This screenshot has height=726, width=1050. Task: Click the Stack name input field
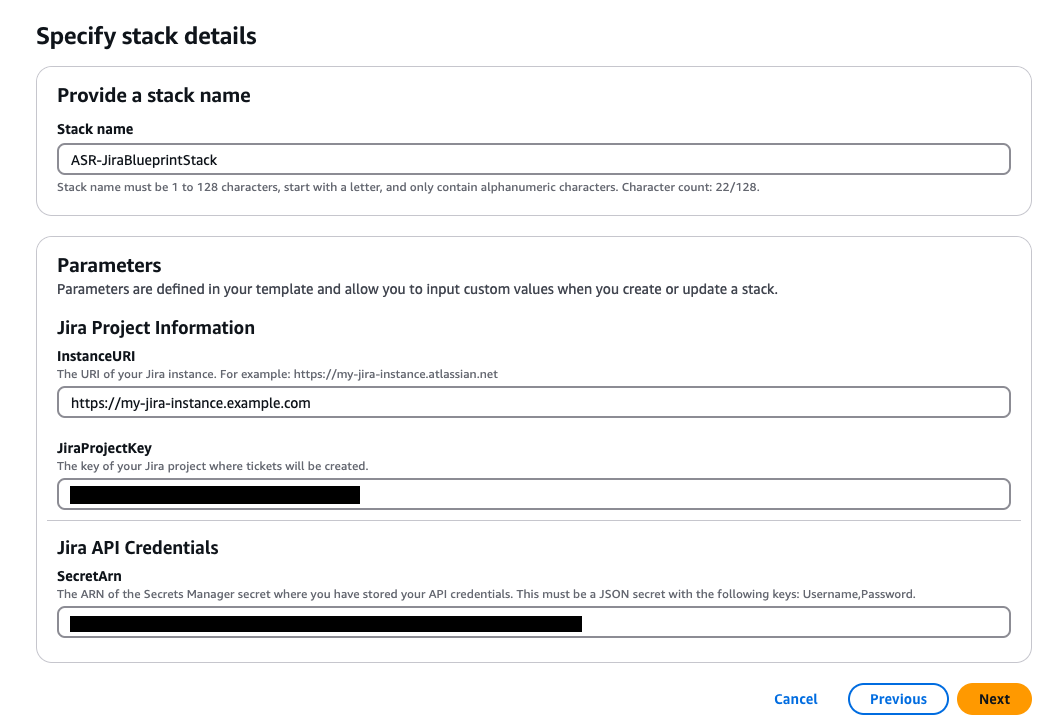[x=533, y=160]
